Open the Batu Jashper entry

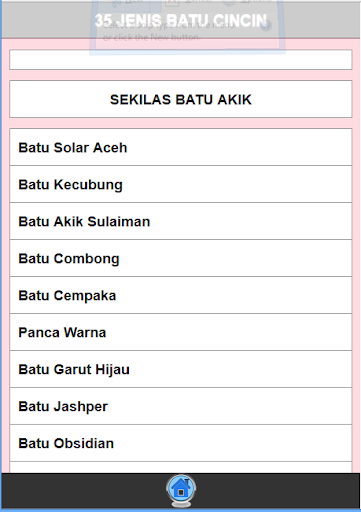(x=181, y=406)
